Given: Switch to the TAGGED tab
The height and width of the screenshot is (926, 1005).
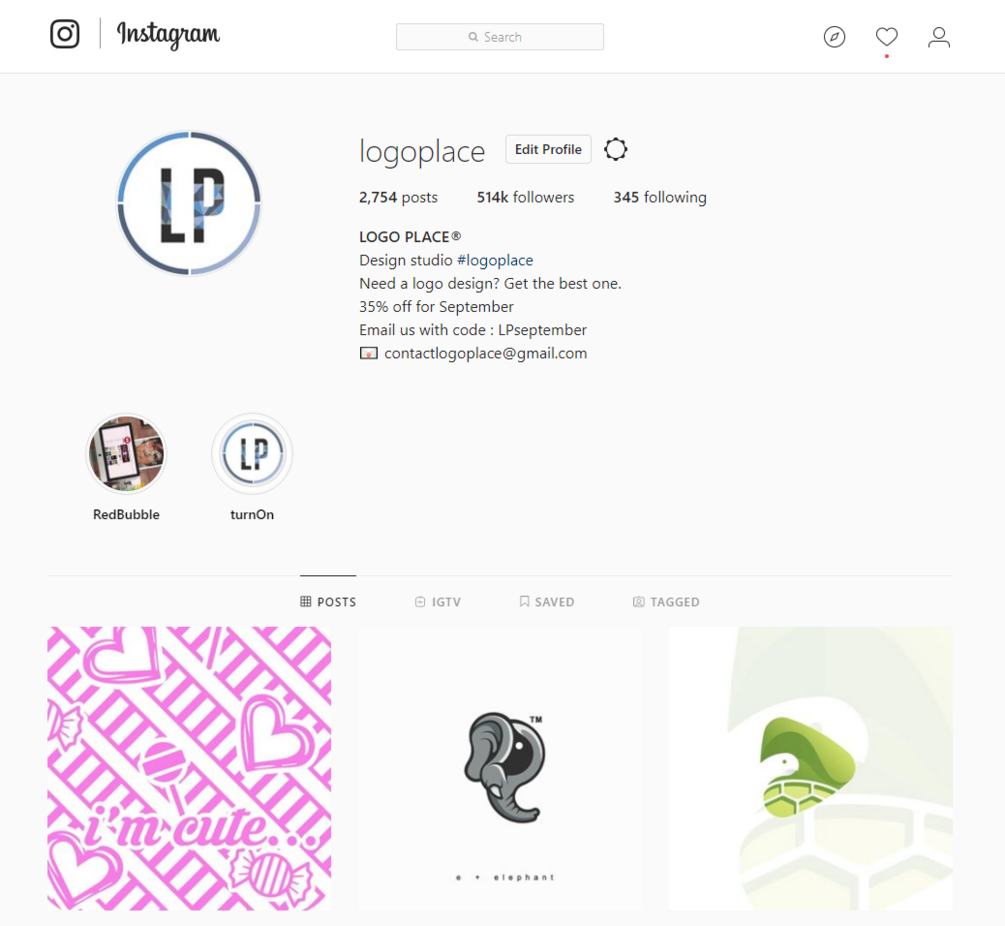Looking at the screenshot, I should 666,602.
